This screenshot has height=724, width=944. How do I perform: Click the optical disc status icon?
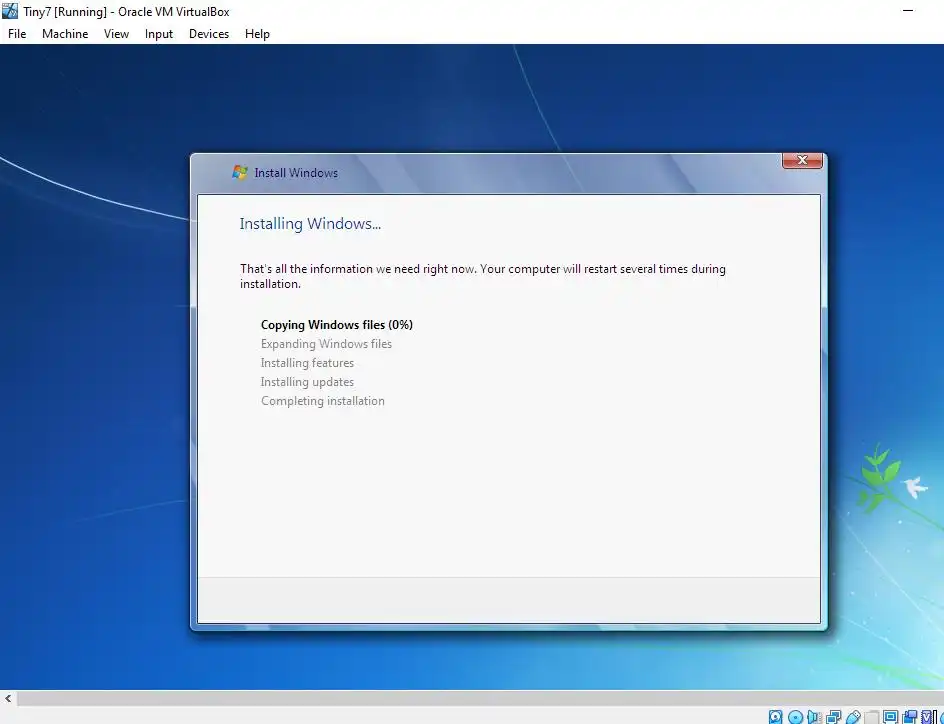[795, 717]
